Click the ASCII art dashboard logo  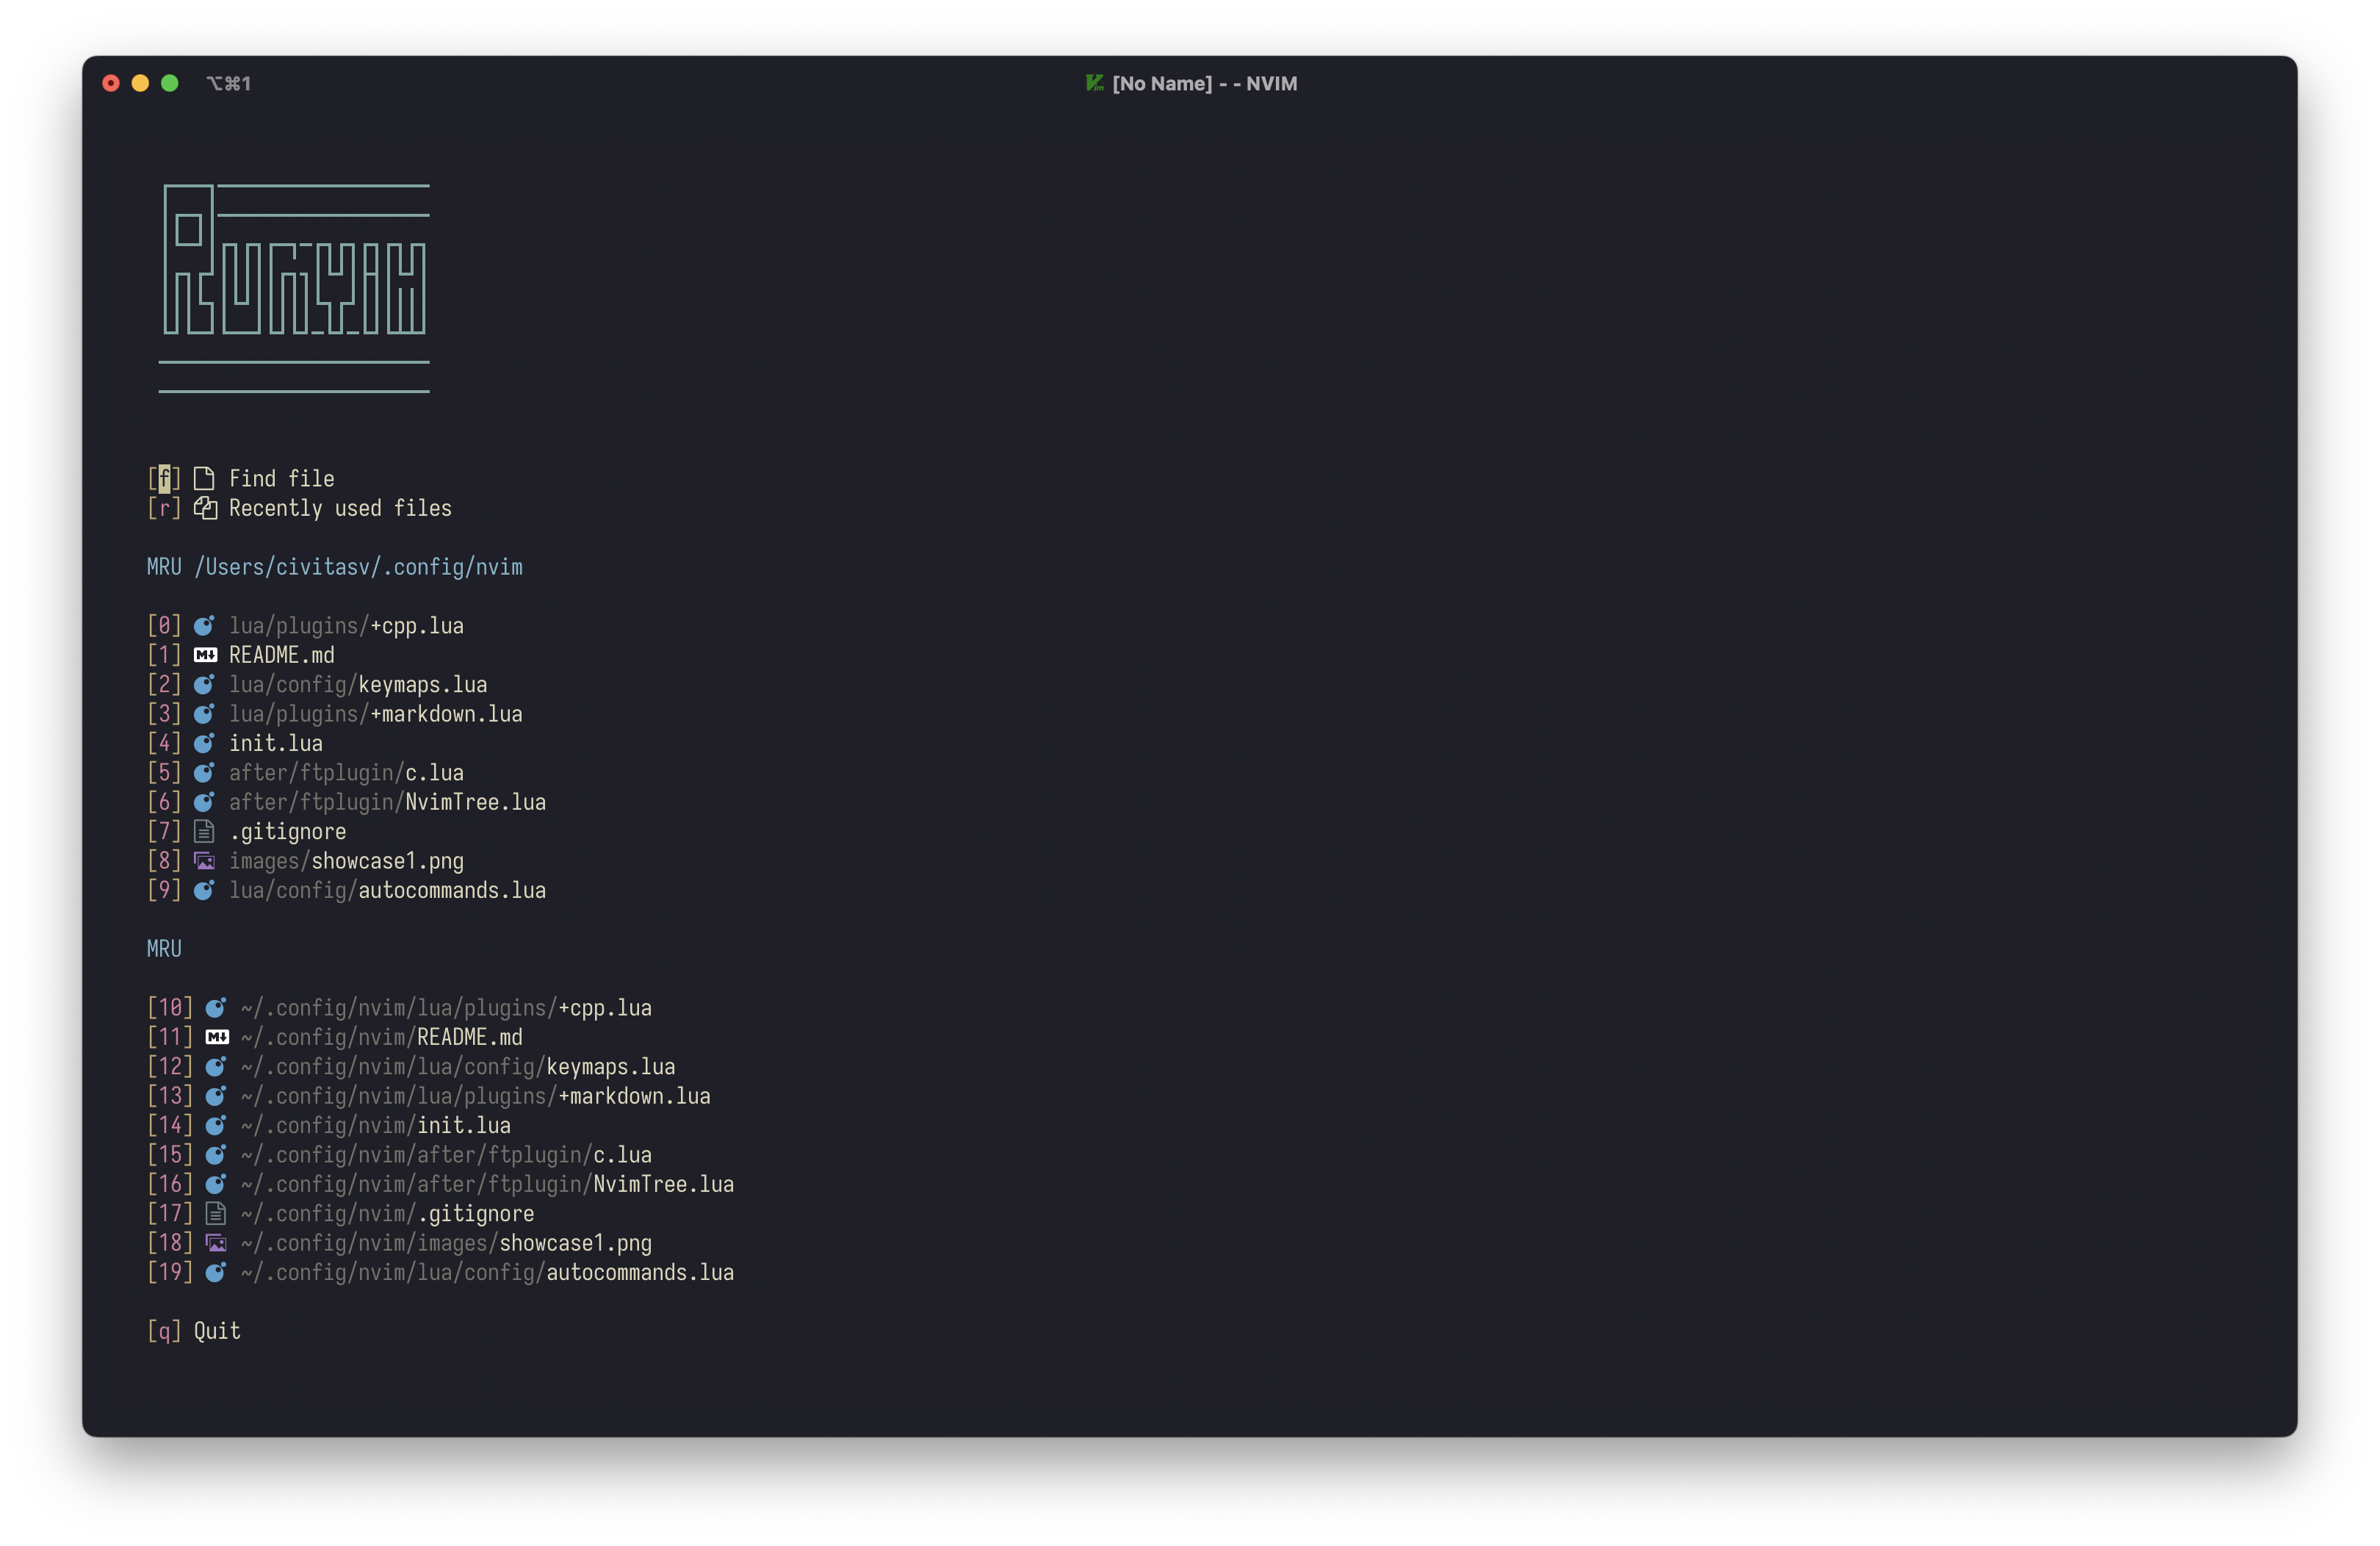point(295,287)
